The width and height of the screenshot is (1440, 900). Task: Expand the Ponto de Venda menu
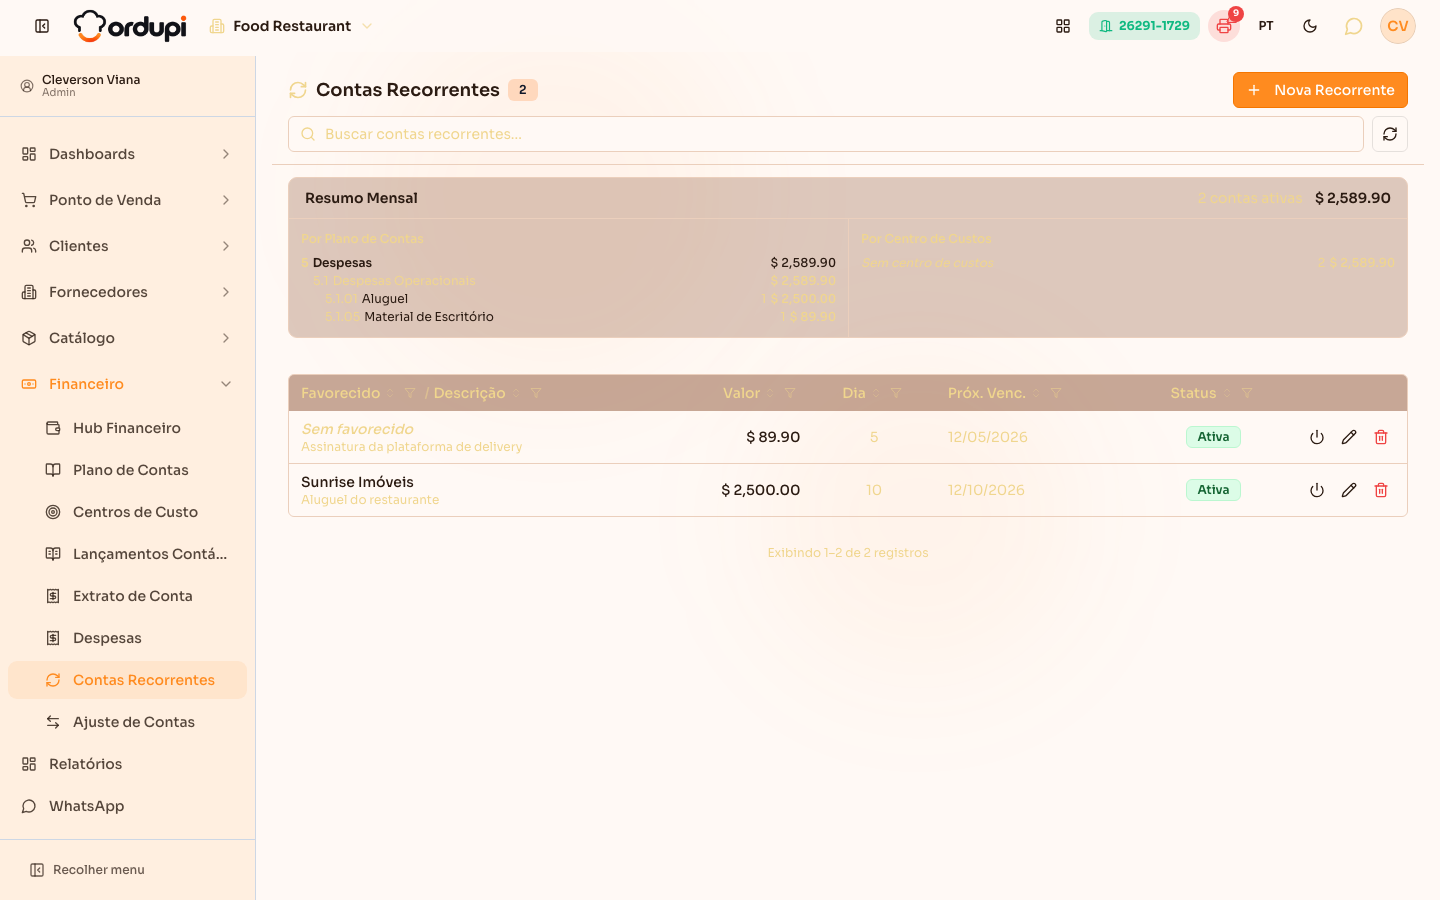pyautogui.click(x=127, y=200)
